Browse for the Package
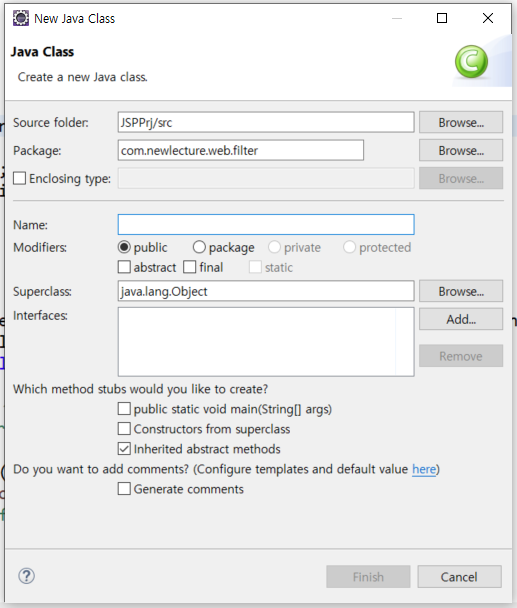Image resolution: width=517 pixels, height=608 pixels. point(461,150)
